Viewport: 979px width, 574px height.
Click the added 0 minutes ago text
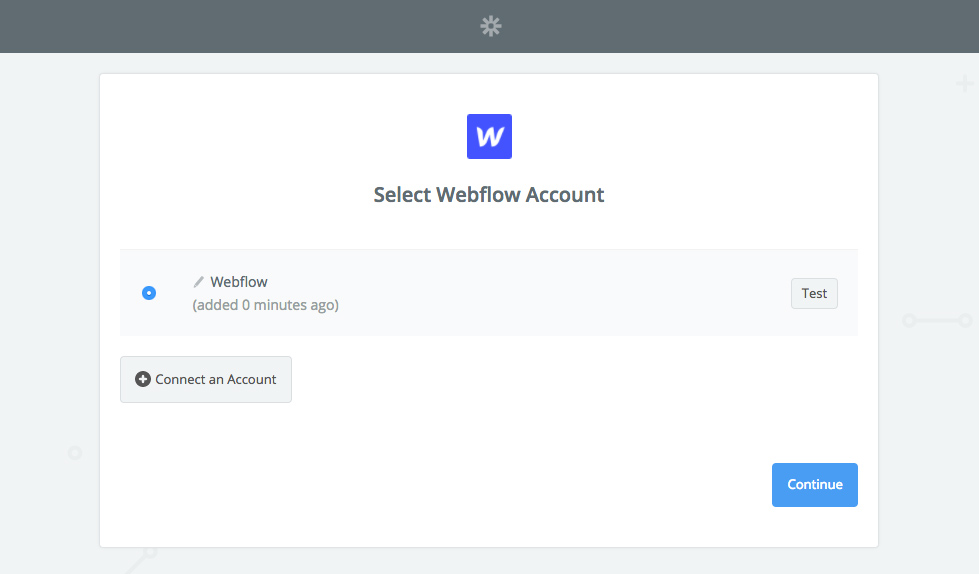coord(265,305)
